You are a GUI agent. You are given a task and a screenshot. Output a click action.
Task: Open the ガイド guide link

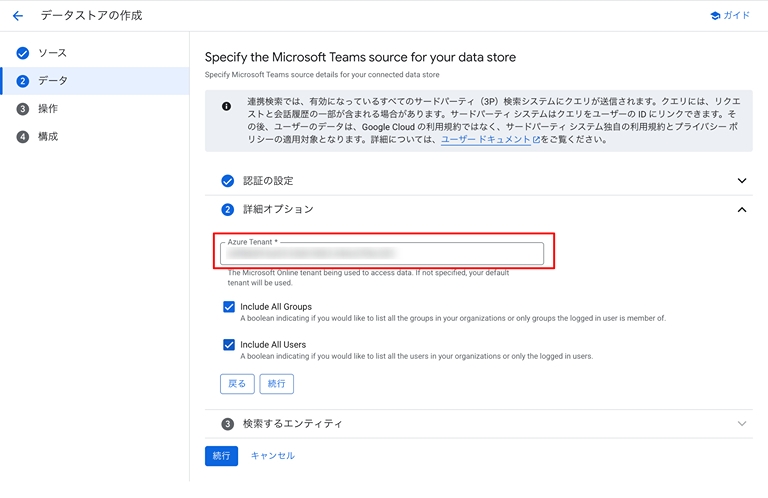pos(730,15)
